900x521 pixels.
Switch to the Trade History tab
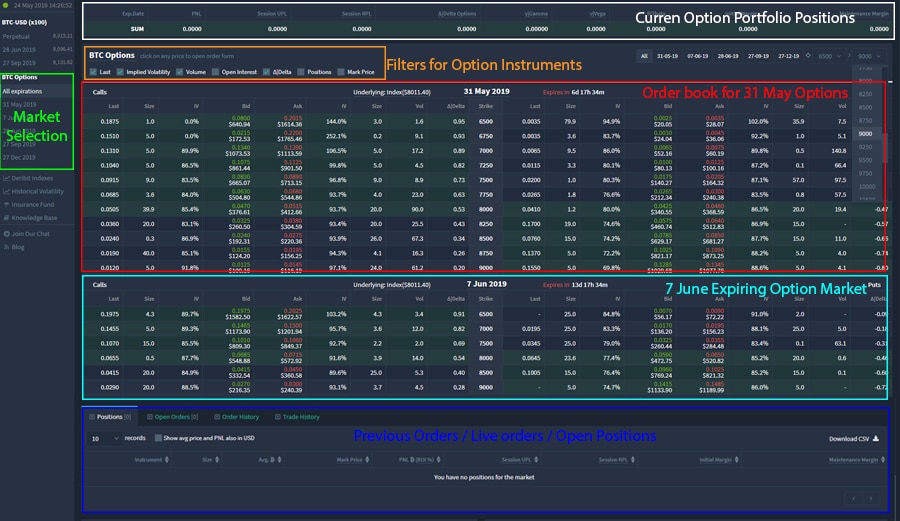(297, 417)
